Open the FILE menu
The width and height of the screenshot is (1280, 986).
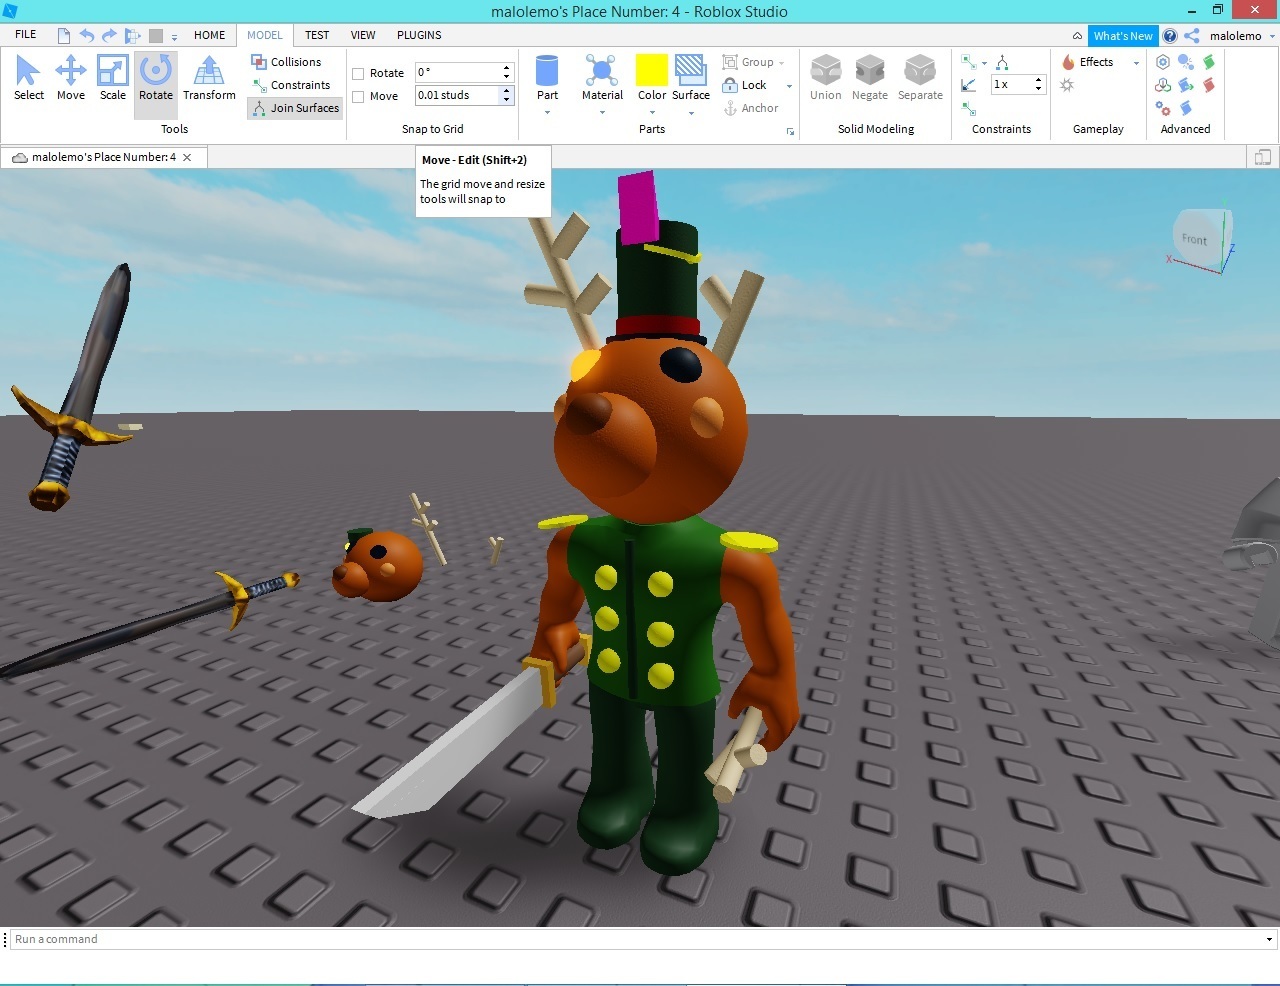[26, 35]
